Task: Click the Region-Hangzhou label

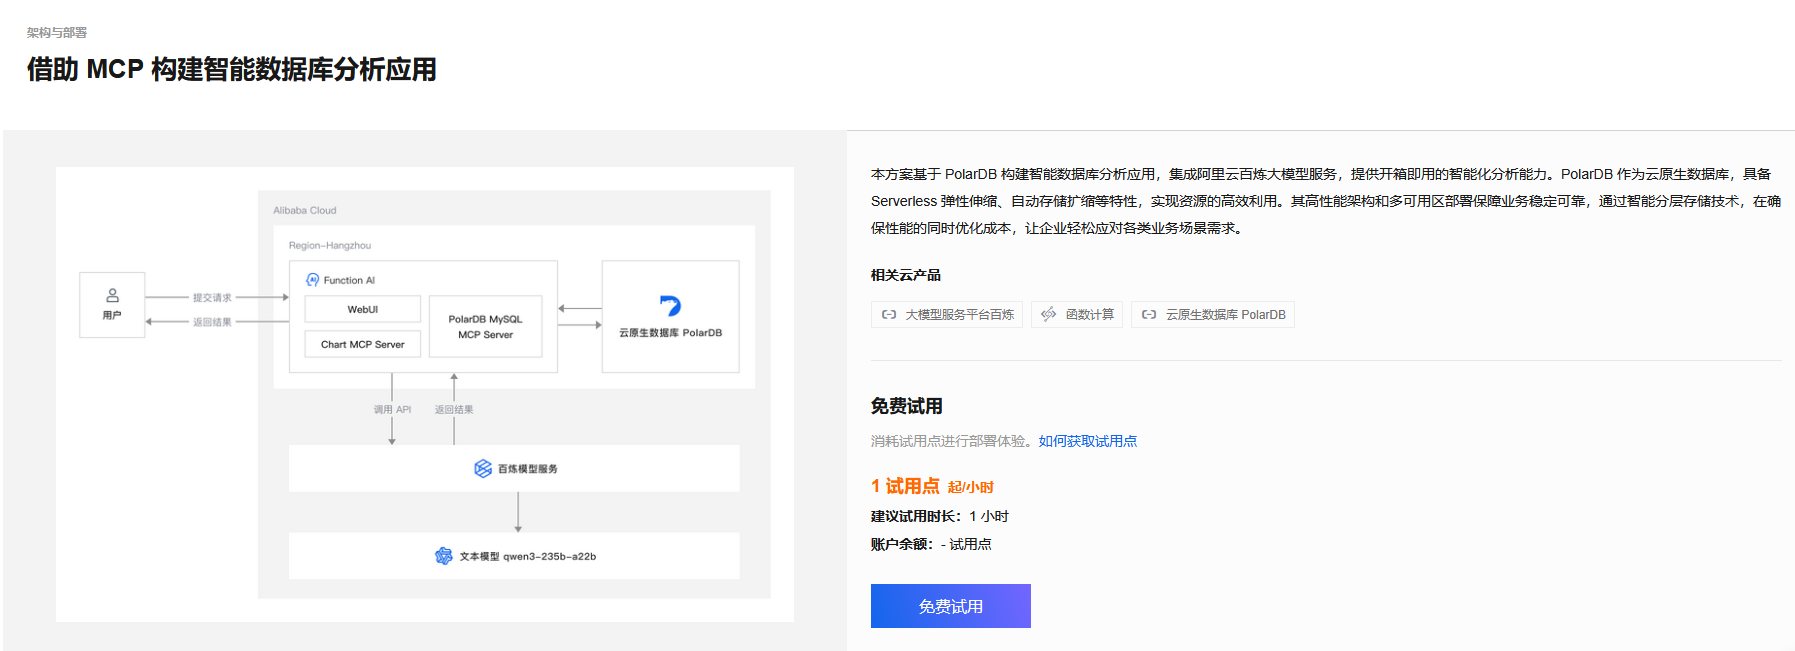Action: coord(330,245)
